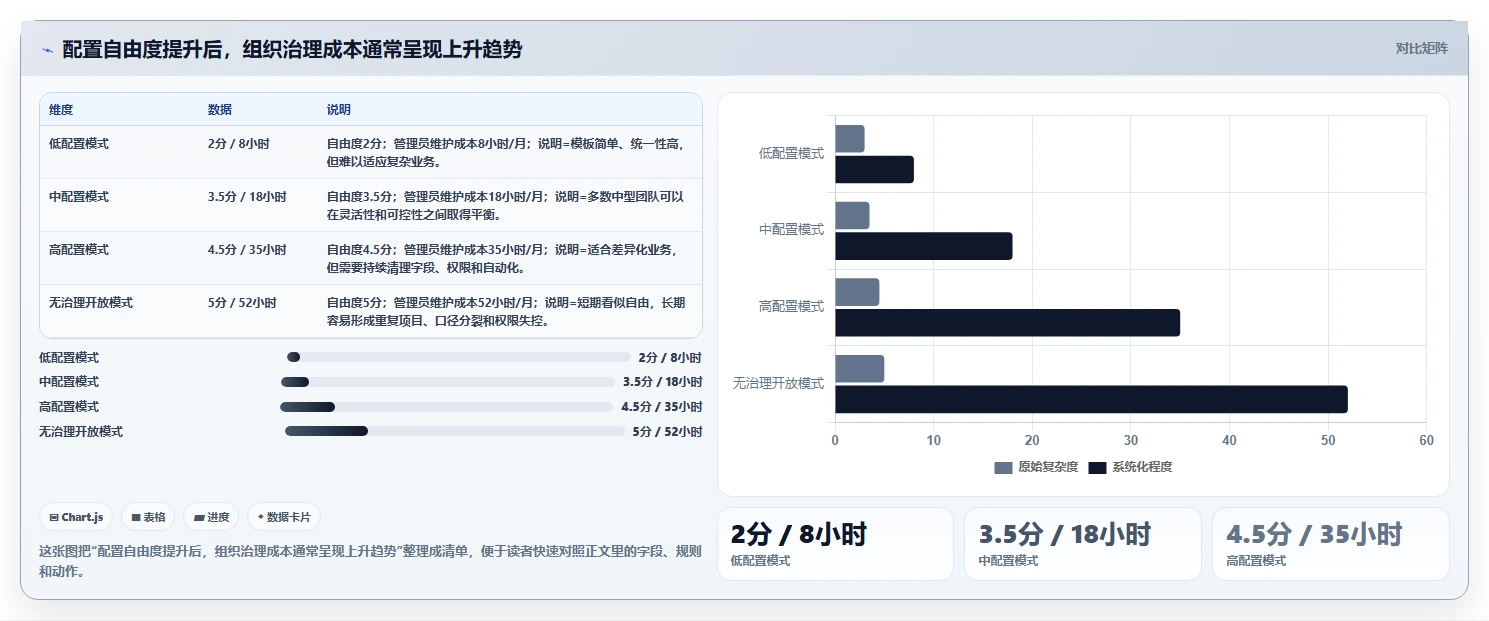Click the table cell 3.5分 / 18小时
The width and height of the screenshot is (1489, 621).
coord(247,197)
